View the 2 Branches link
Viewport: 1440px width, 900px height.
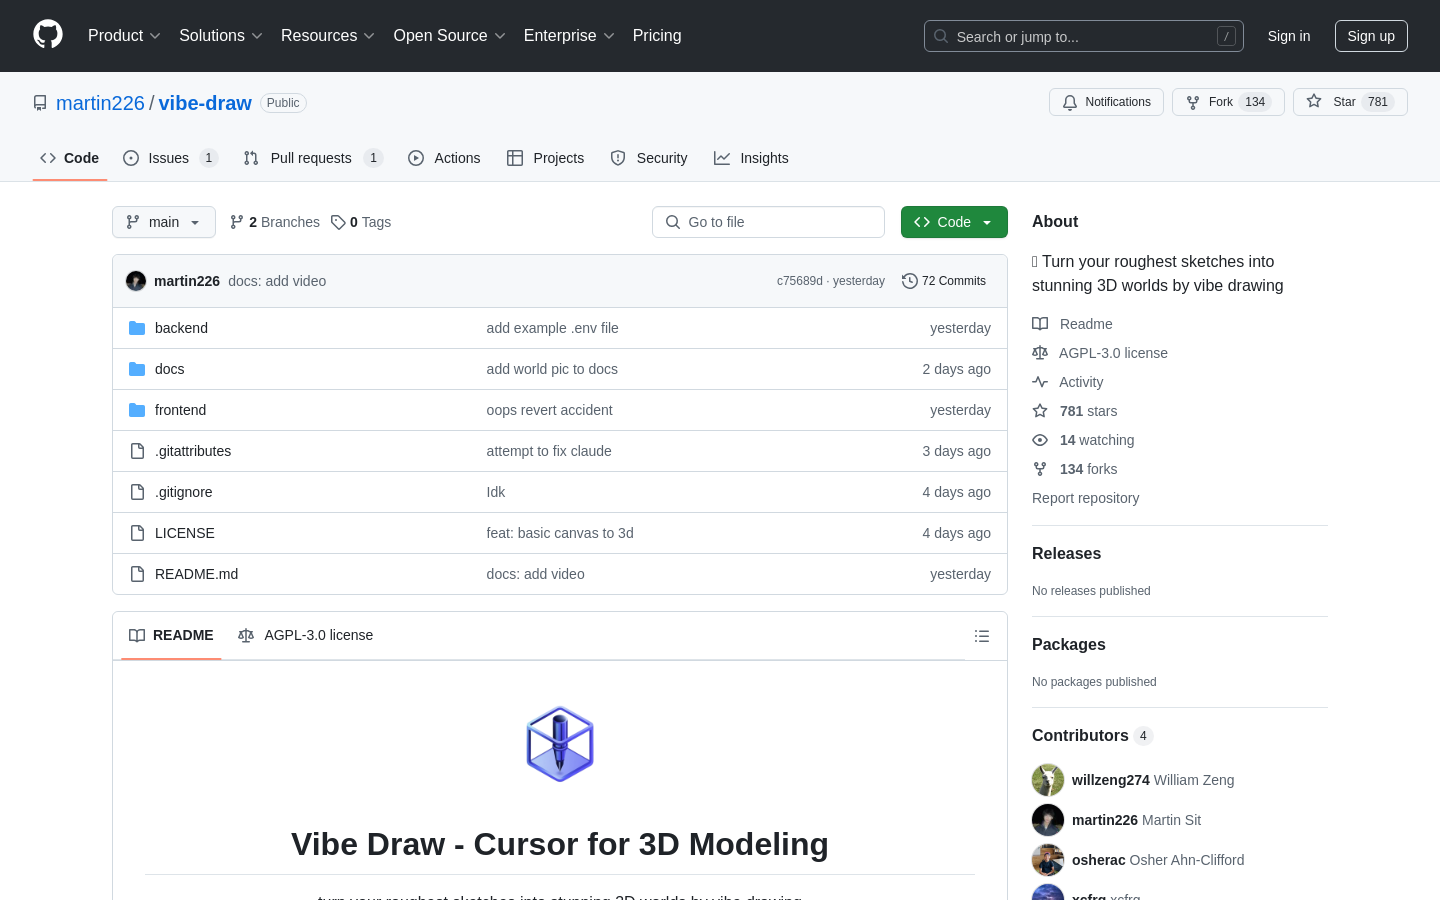(x=275, y=222)
